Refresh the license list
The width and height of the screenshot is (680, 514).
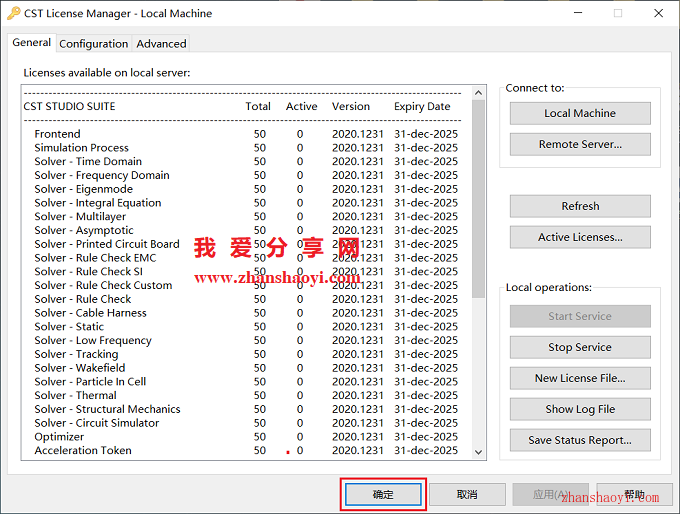point(580,206)
